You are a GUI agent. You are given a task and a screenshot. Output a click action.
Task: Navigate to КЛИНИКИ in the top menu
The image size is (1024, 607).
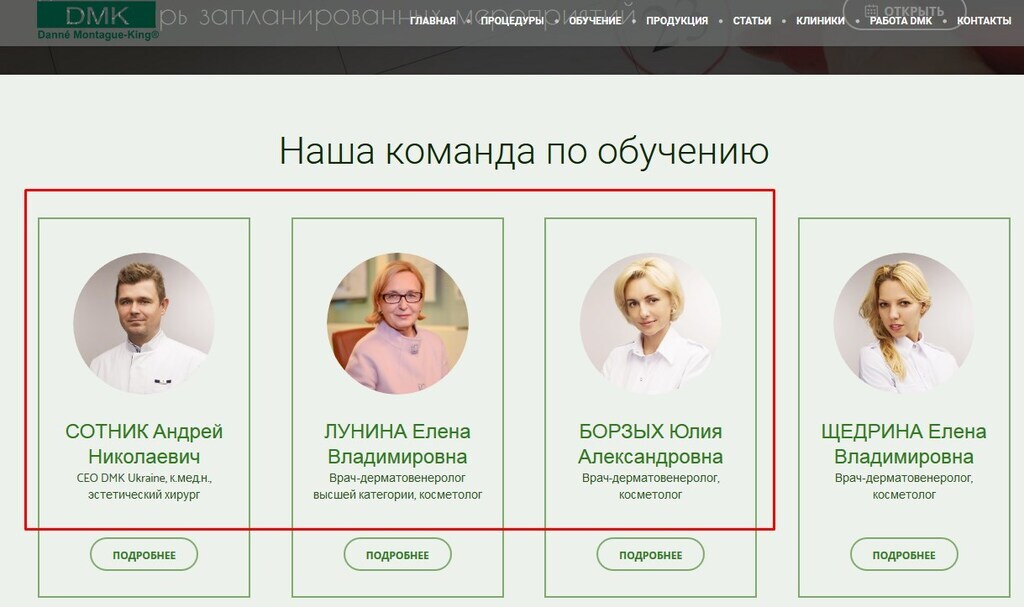click(820, 21)
